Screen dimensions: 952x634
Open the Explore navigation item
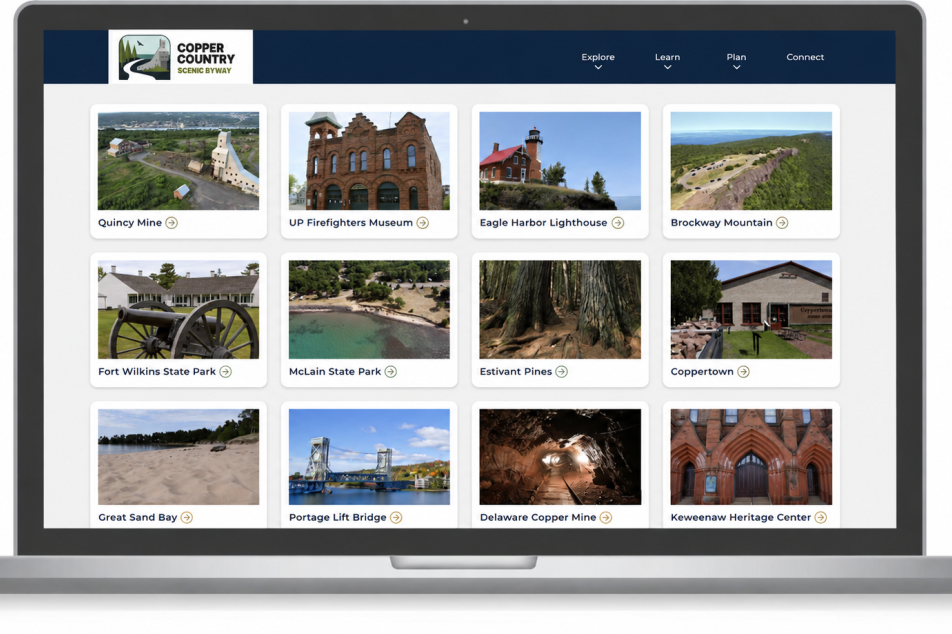[598, 57]
